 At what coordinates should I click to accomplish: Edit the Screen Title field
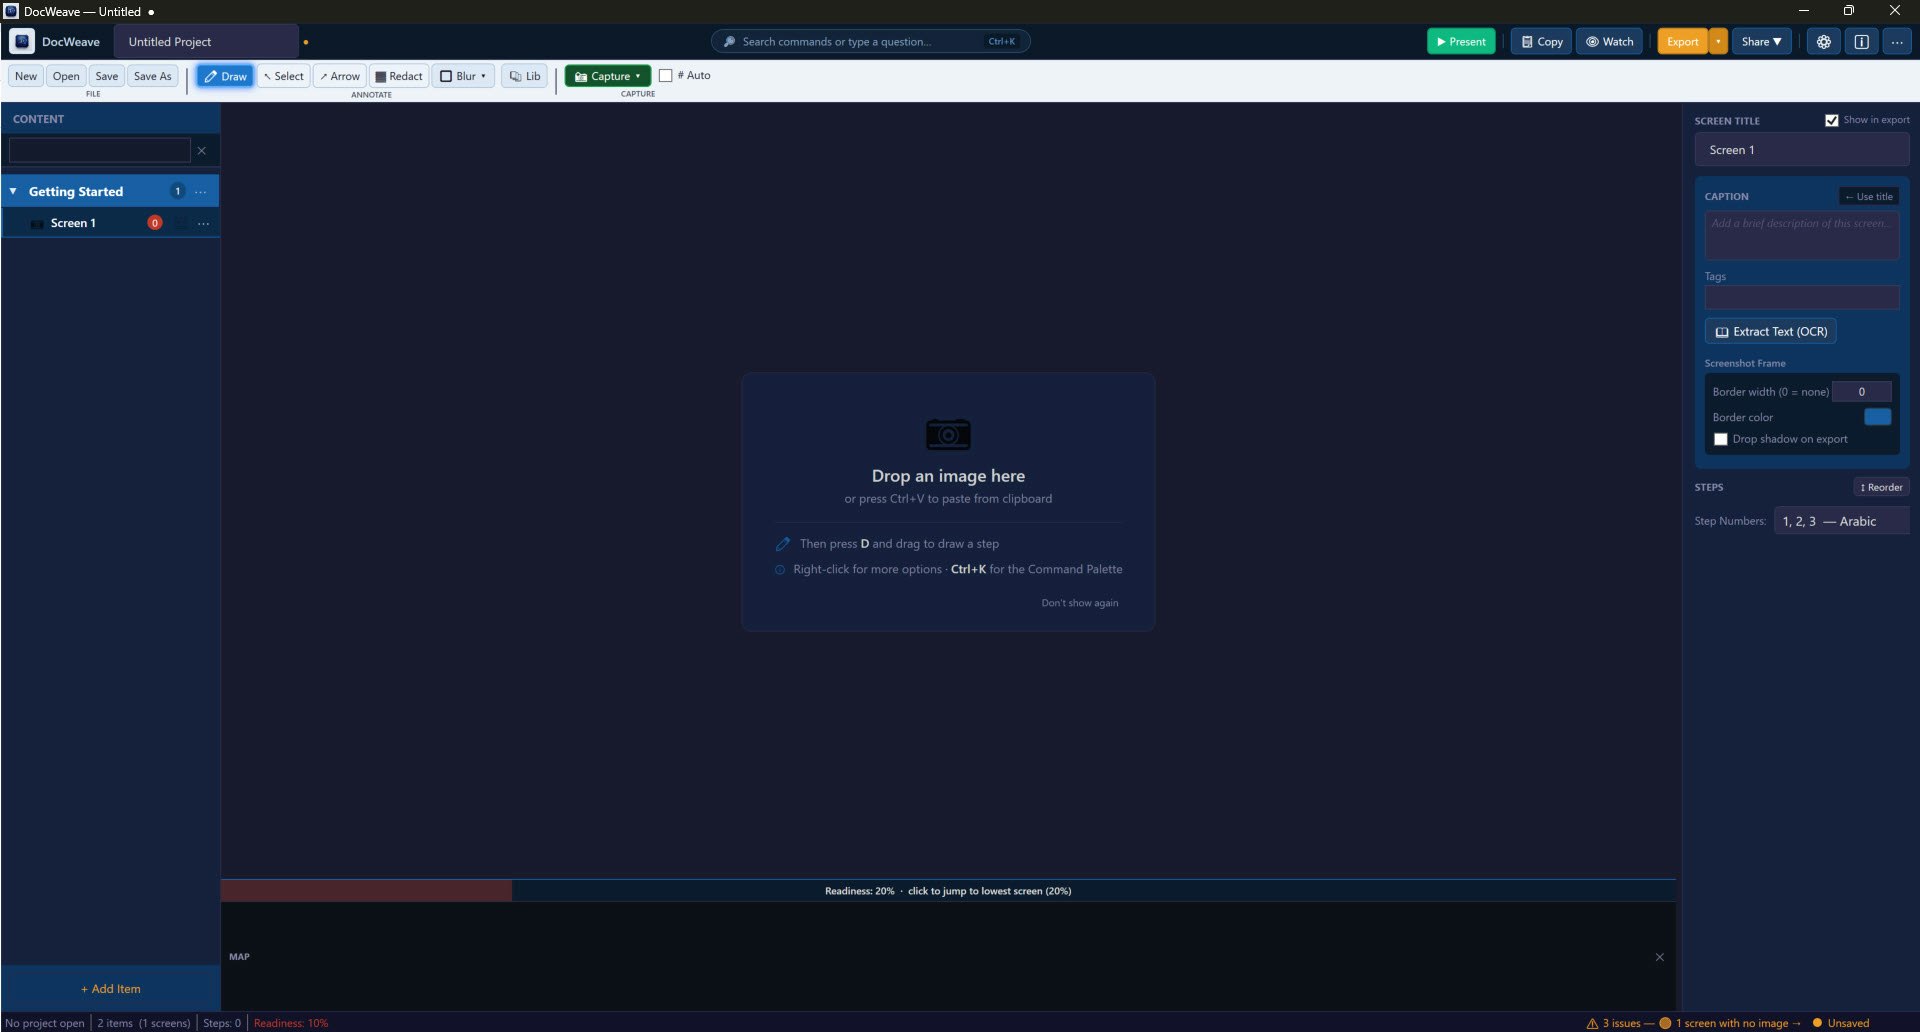click(x=1801, y=150)
